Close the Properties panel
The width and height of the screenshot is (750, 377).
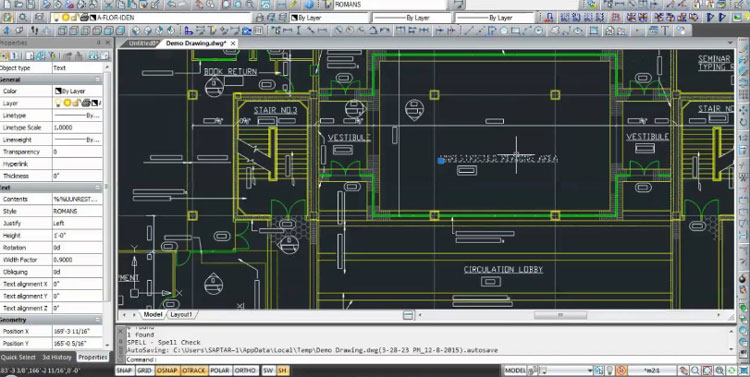[x=108, y=42]
